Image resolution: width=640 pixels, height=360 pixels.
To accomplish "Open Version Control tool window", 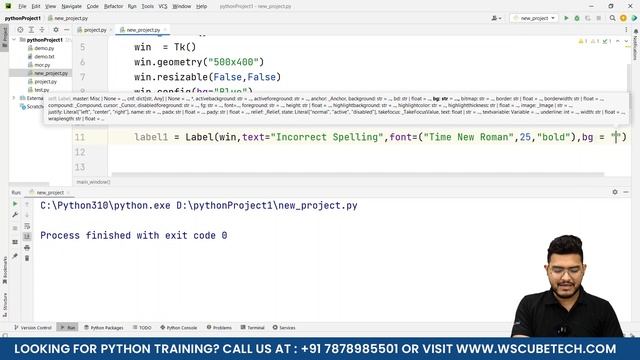I will pyautogui.click(x=33, y=327).
